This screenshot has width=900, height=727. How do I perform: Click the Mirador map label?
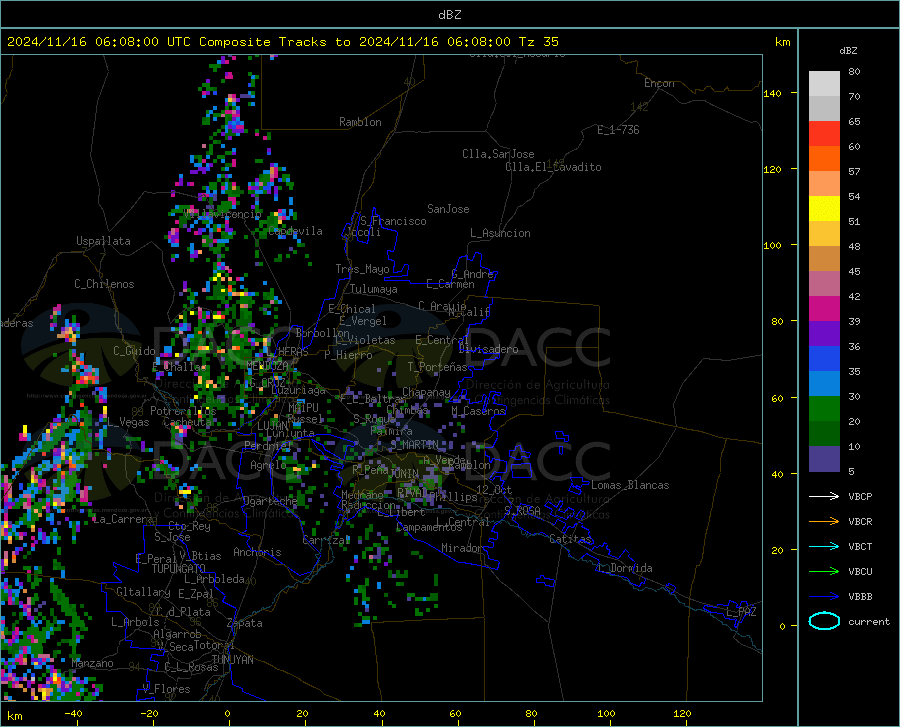[462, 548]
